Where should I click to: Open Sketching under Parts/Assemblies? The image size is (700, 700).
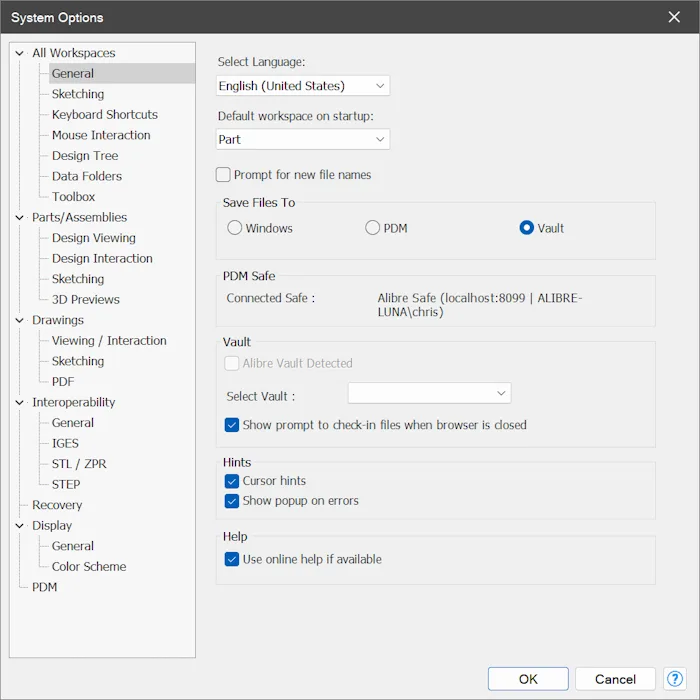(78, 279)
